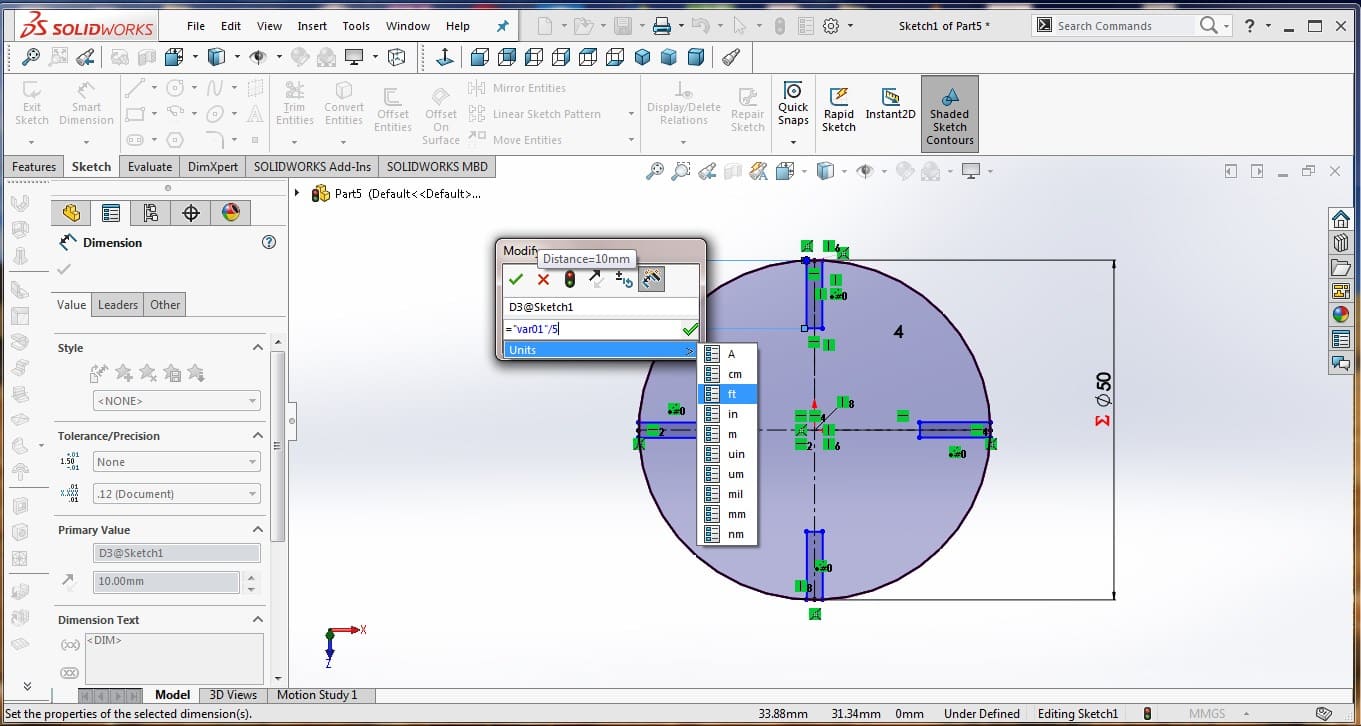Viewport: 1361px width, 726px height.
Task: Open the .12 (Document) precision dropdown
Action: click(x=176, y=494)
